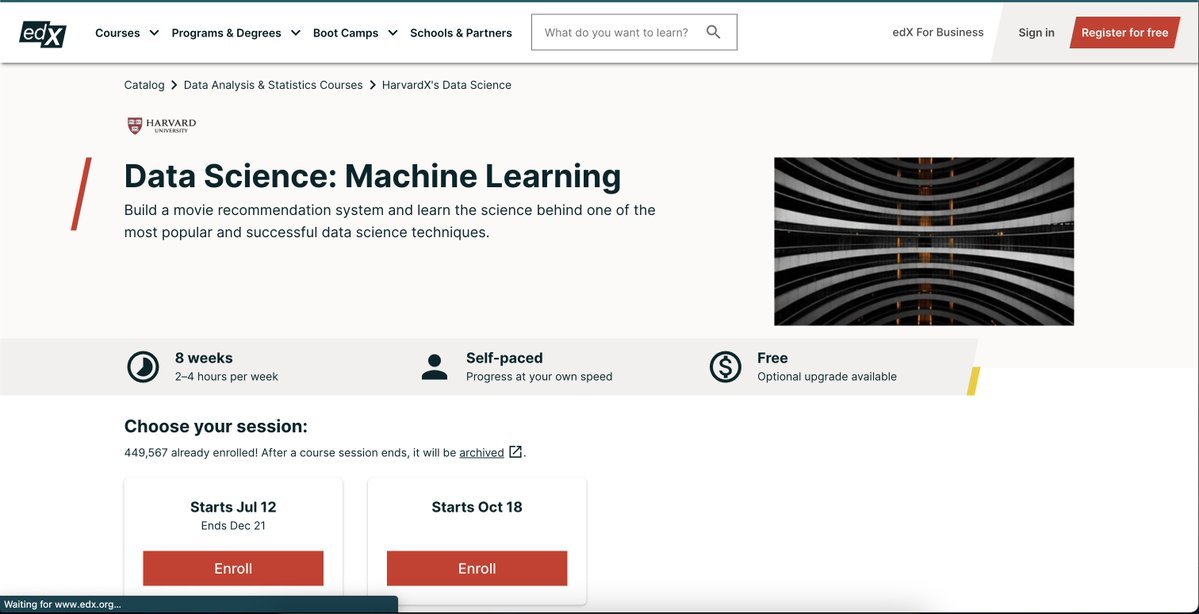Open the Courses dropdown menu
The image size is (1199, 614).
127,33
